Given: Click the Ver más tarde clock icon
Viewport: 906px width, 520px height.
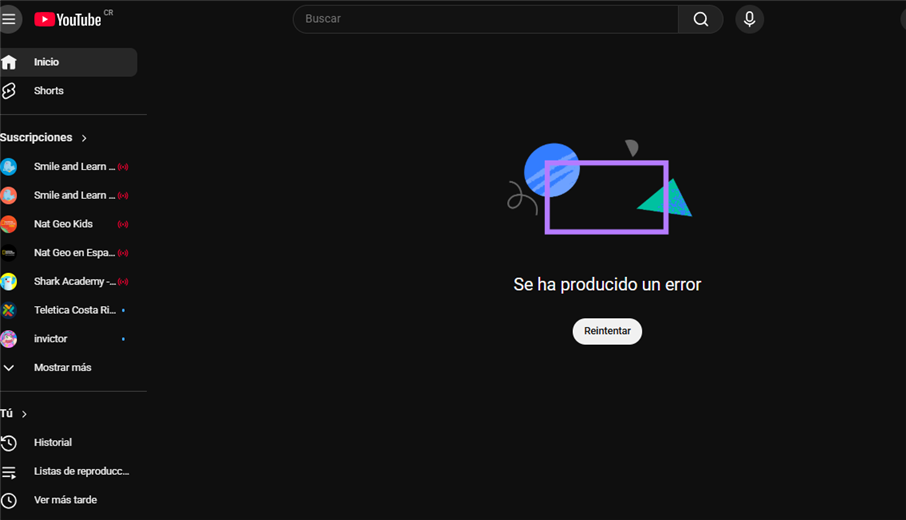Looking at the screenshot, I should (9, 500).
